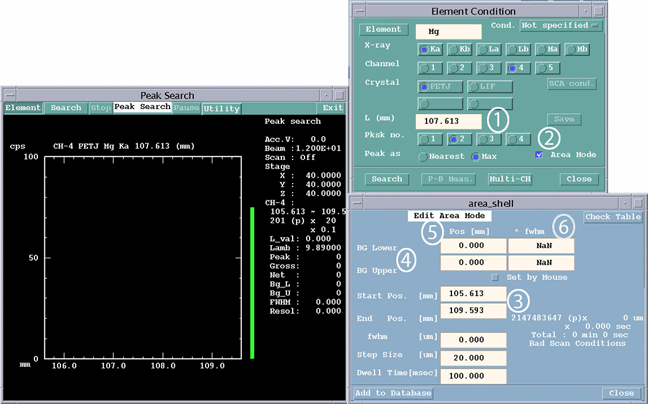The image size is (648, 404).
Task: Toggle the Area Mode checkbox
Action: coord(540,155)
